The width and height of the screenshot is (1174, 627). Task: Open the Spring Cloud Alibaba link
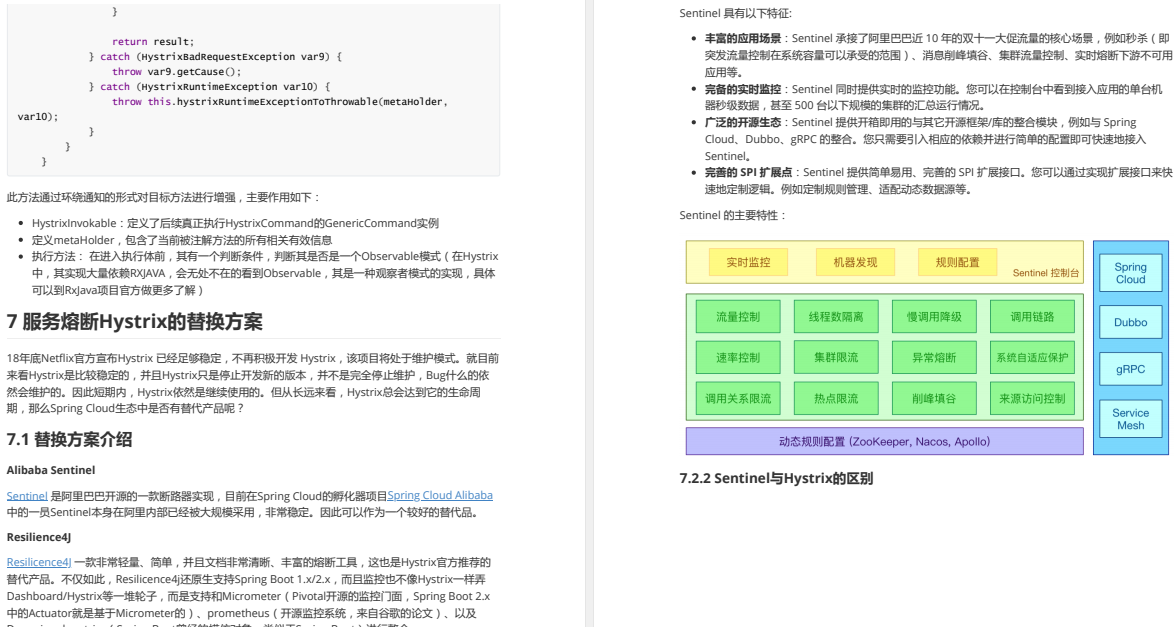440,496
